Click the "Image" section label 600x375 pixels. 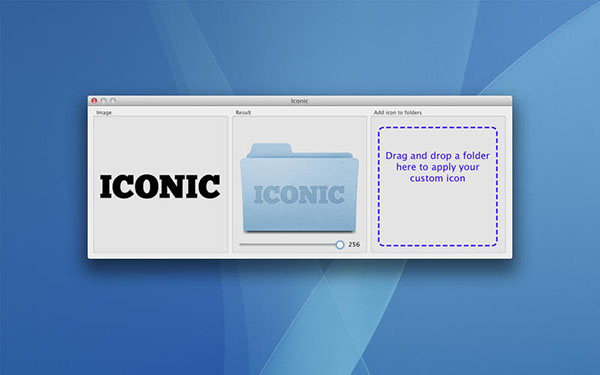tap(104, 112)
